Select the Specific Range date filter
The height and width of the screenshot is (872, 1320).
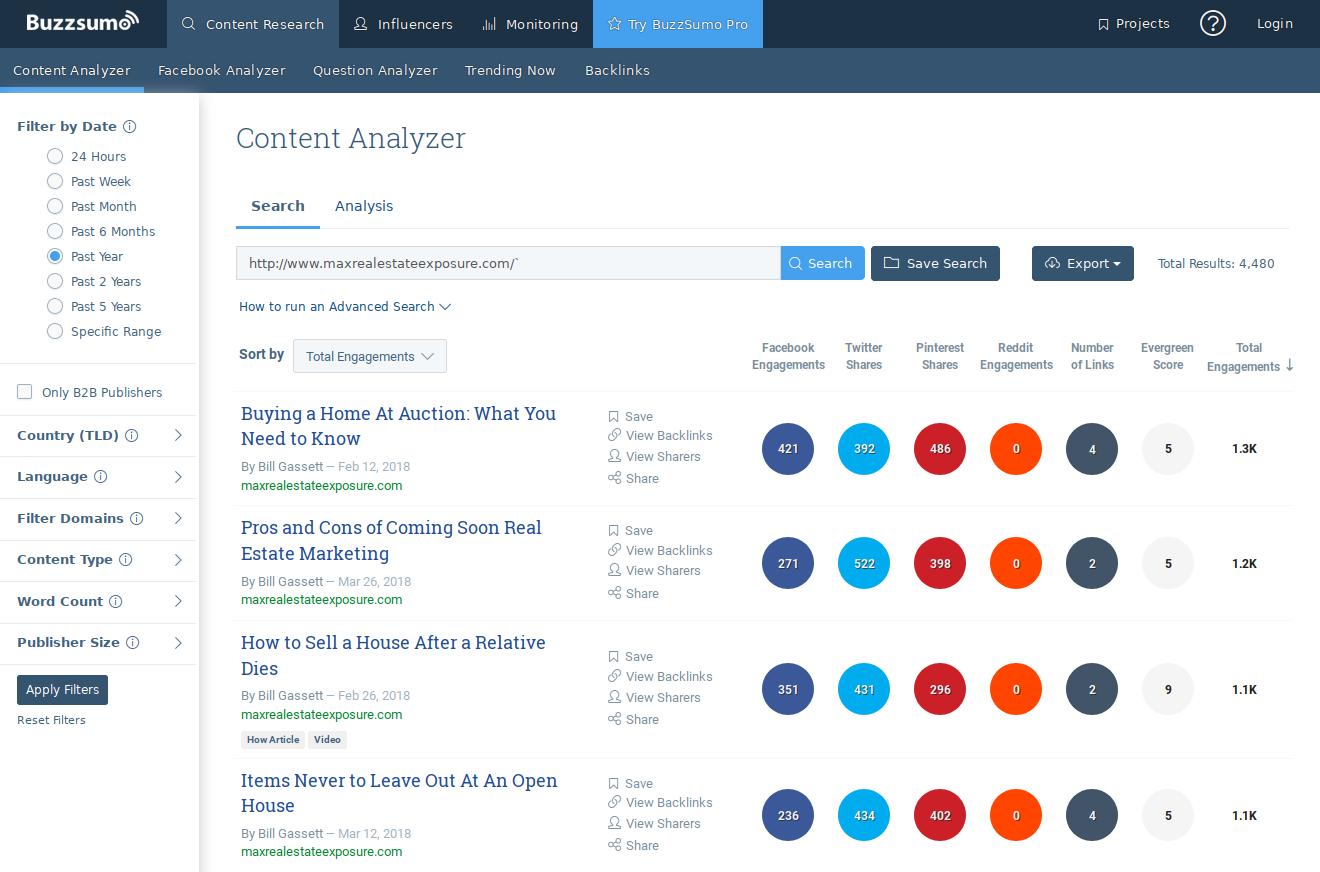click(55, 332)
